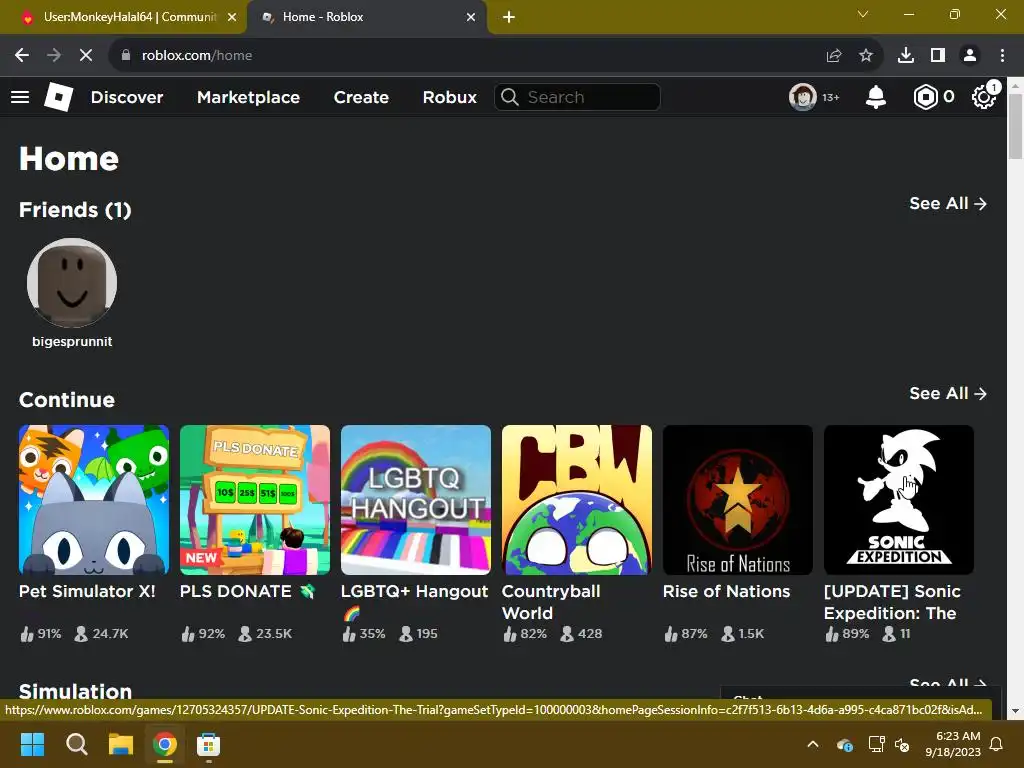
Task: Open the Discover menu item
Action: [x=127, y=97]
